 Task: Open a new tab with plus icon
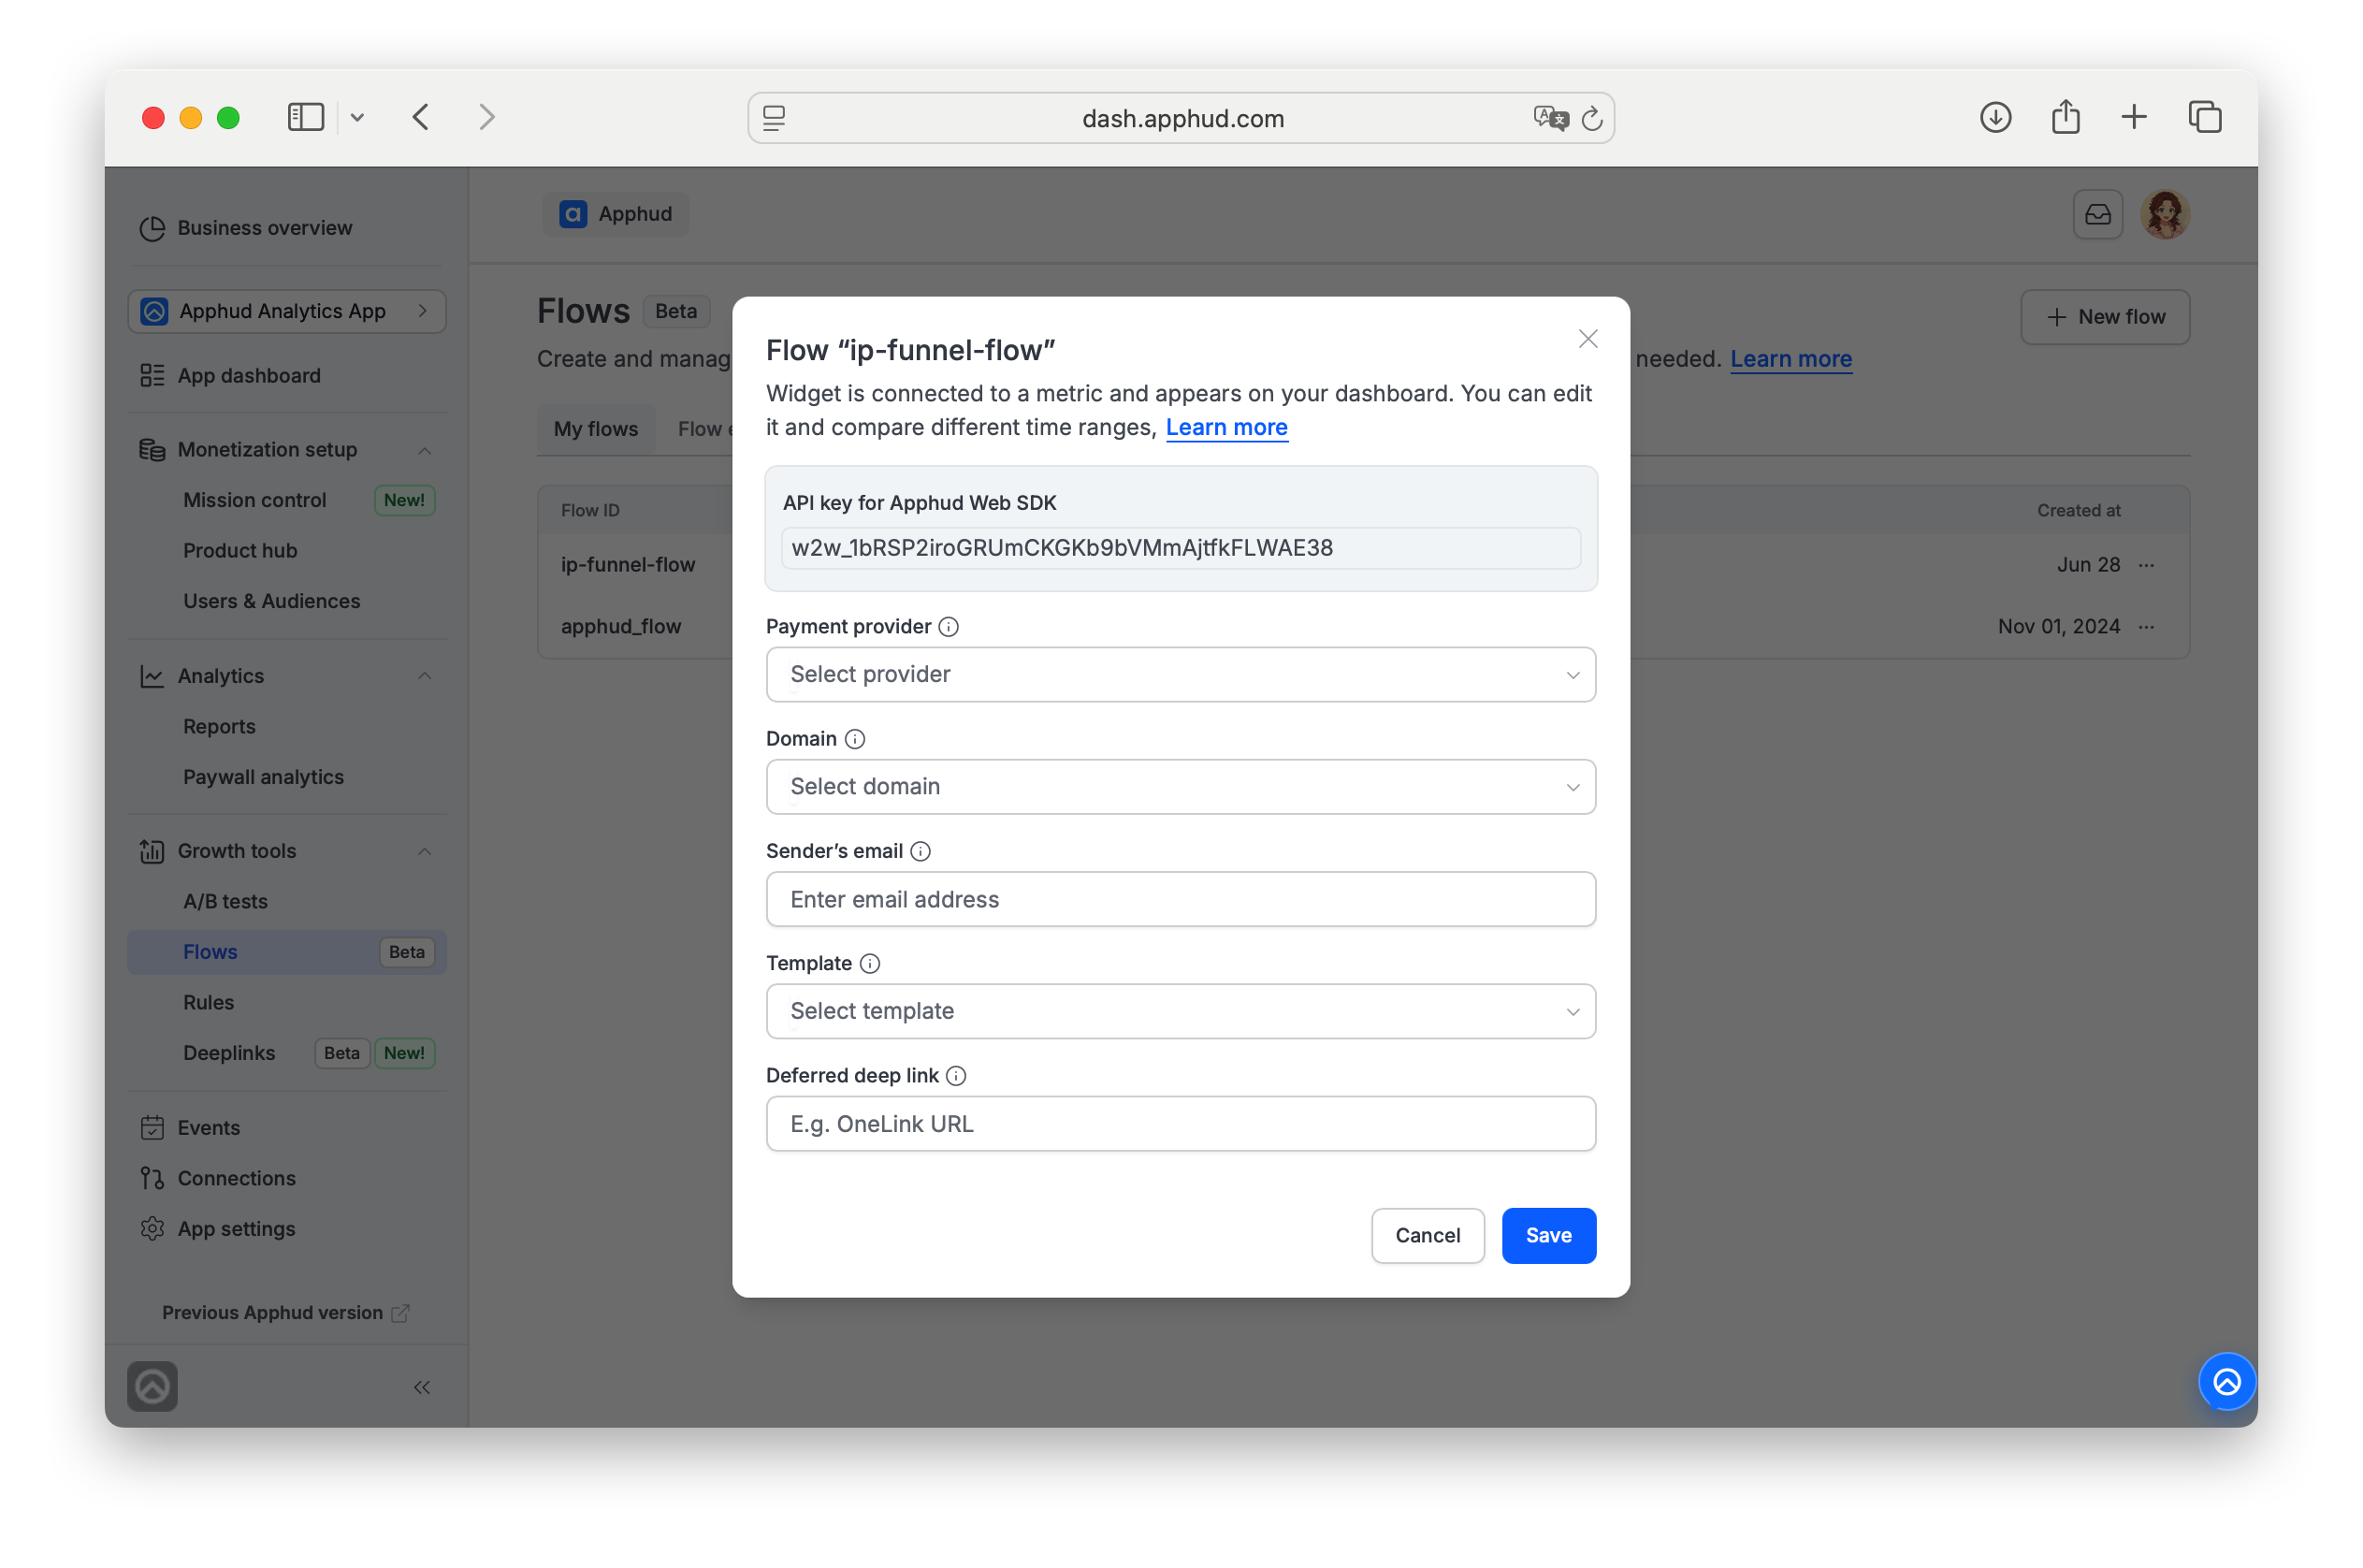point(2134,117)
